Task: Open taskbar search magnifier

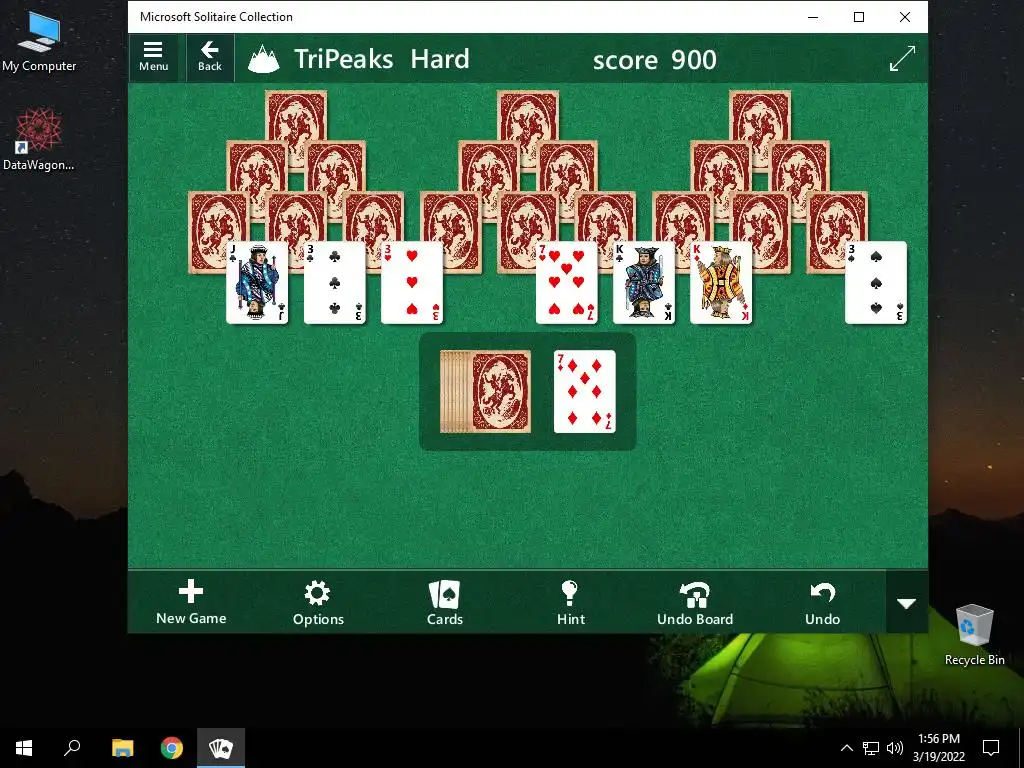Action: point(72,748)
